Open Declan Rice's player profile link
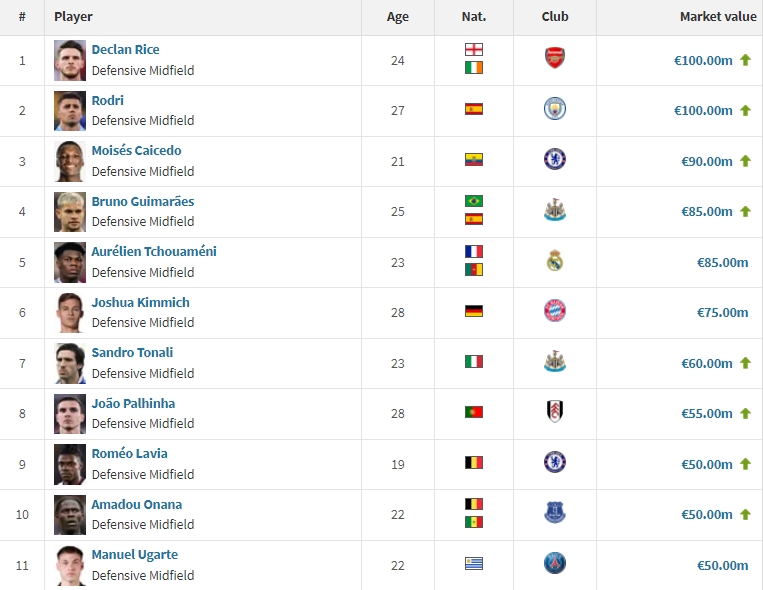 click(x=126, y=50)
